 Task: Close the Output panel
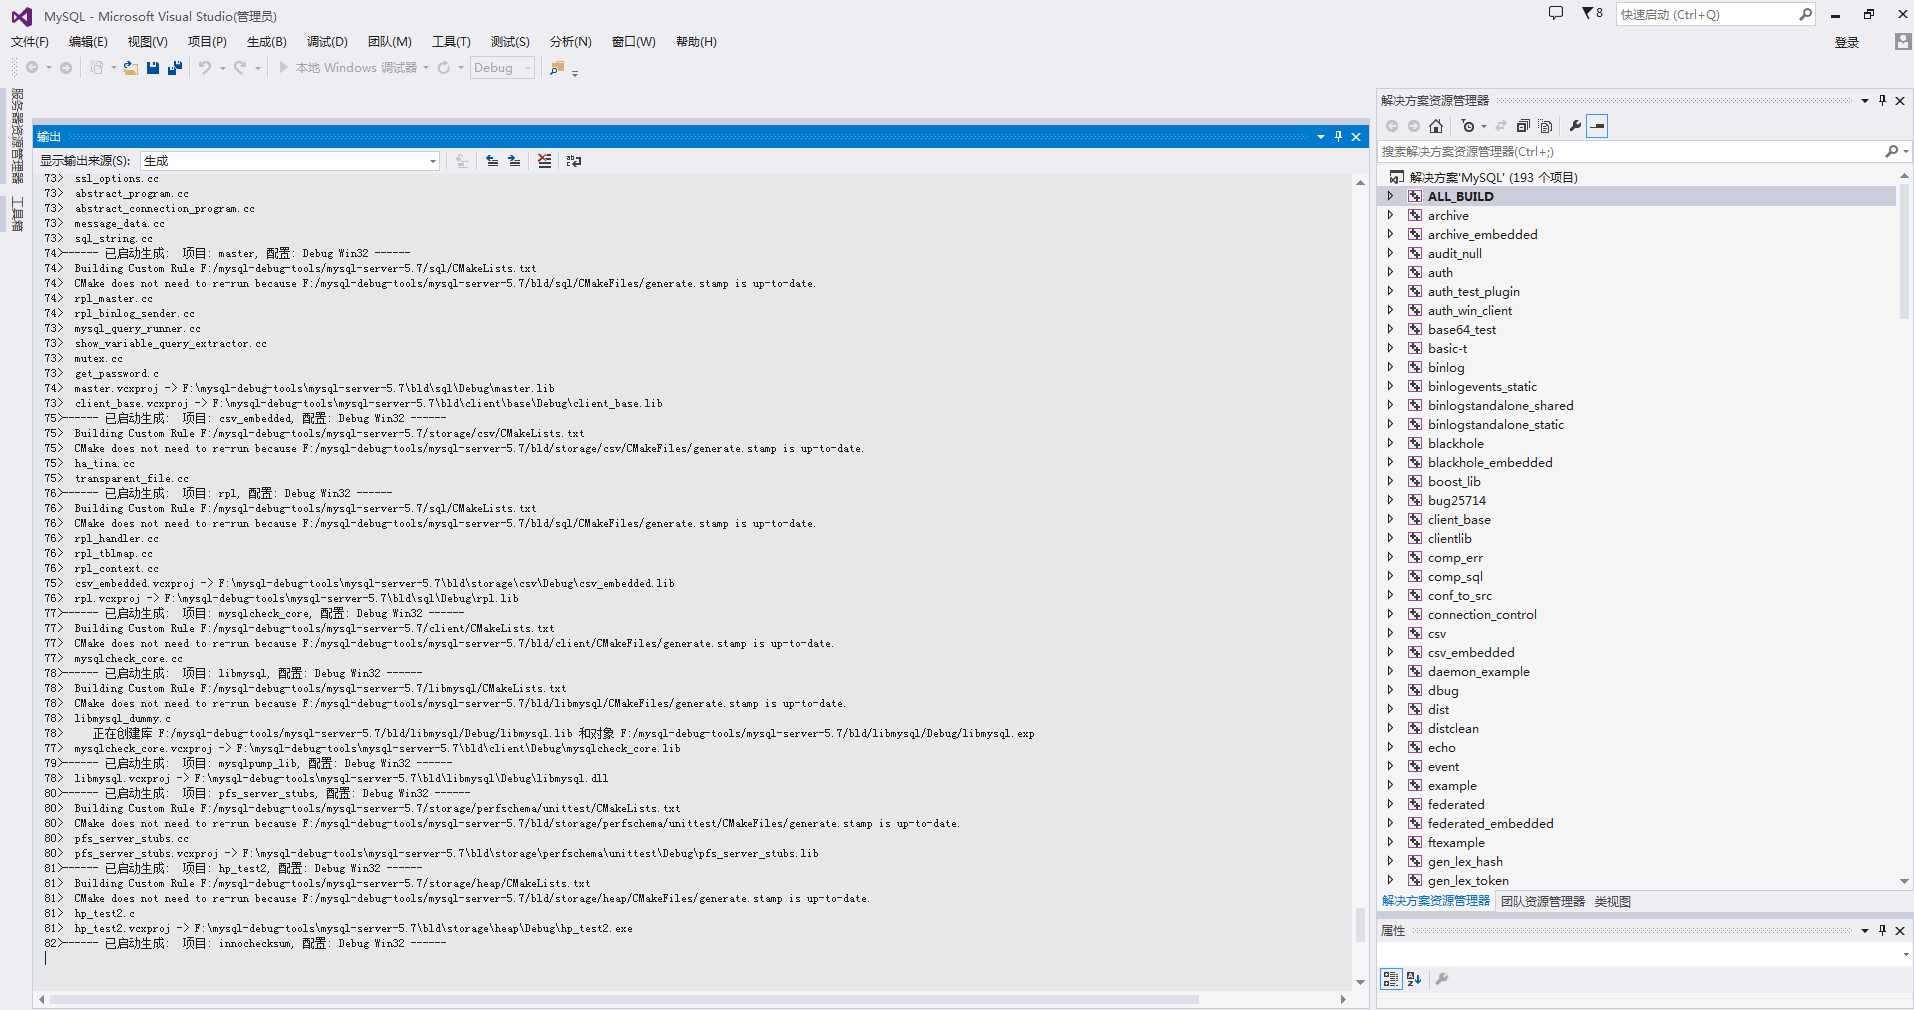click(1356, 136)
